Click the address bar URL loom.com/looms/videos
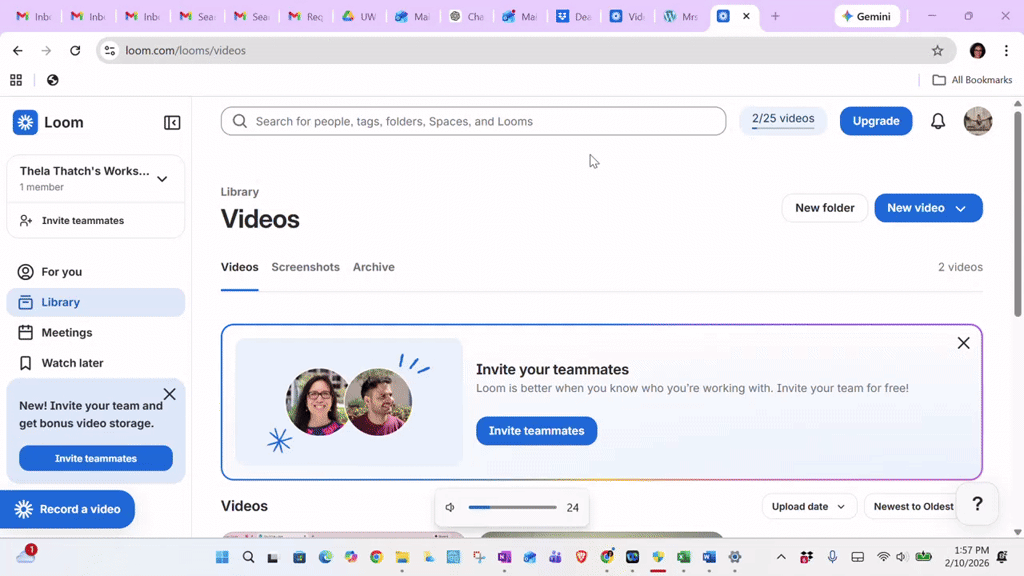 [185, 50]
